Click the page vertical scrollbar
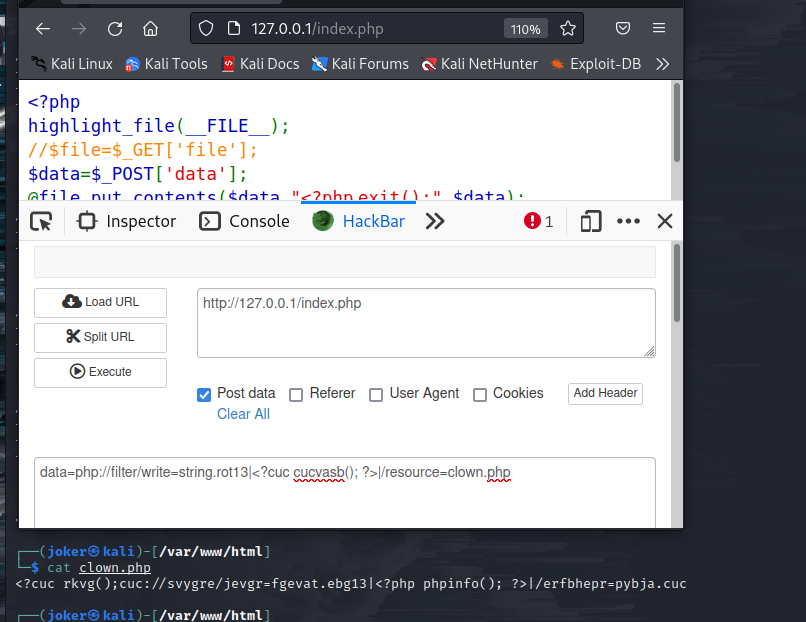The height and width of the screenshot is (622, 806). [x=677, y=122]
